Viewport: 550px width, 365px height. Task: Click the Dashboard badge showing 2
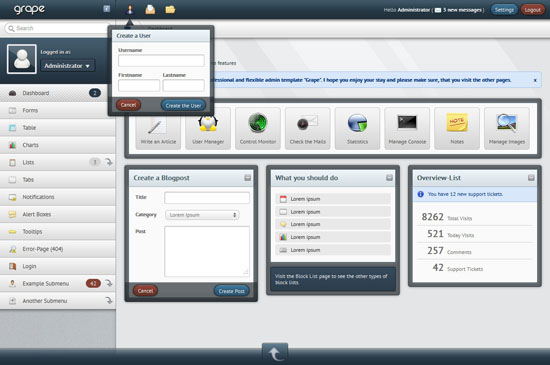(95, 93)
